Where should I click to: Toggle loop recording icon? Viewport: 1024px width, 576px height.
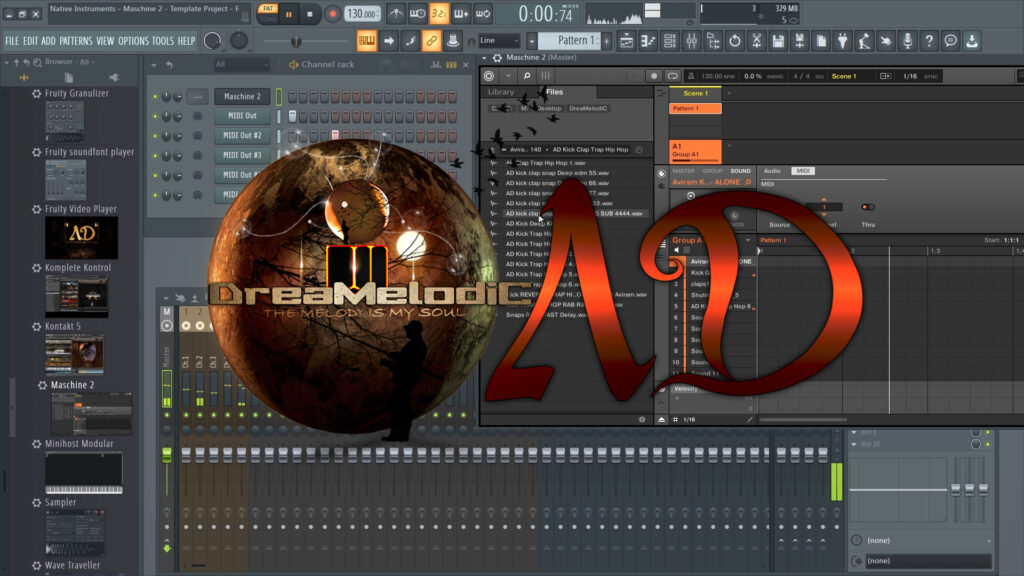pos(483,14)
